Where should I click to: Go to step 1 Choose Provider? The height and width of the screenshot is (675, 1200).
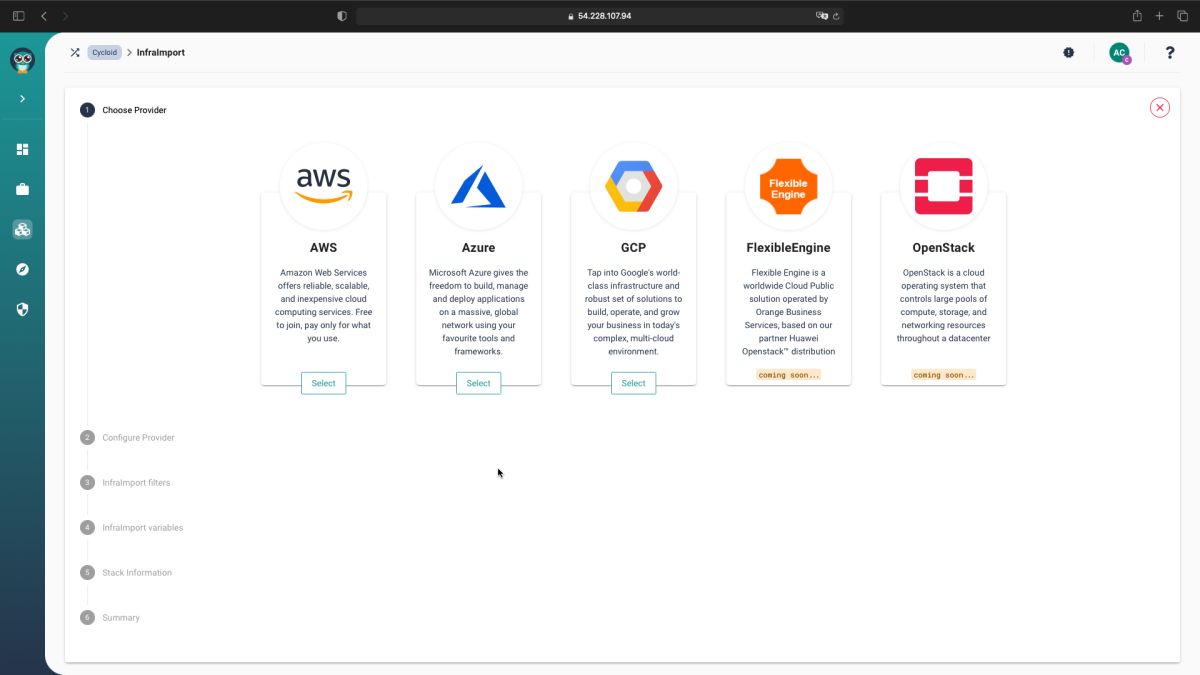tap(123, 110)
